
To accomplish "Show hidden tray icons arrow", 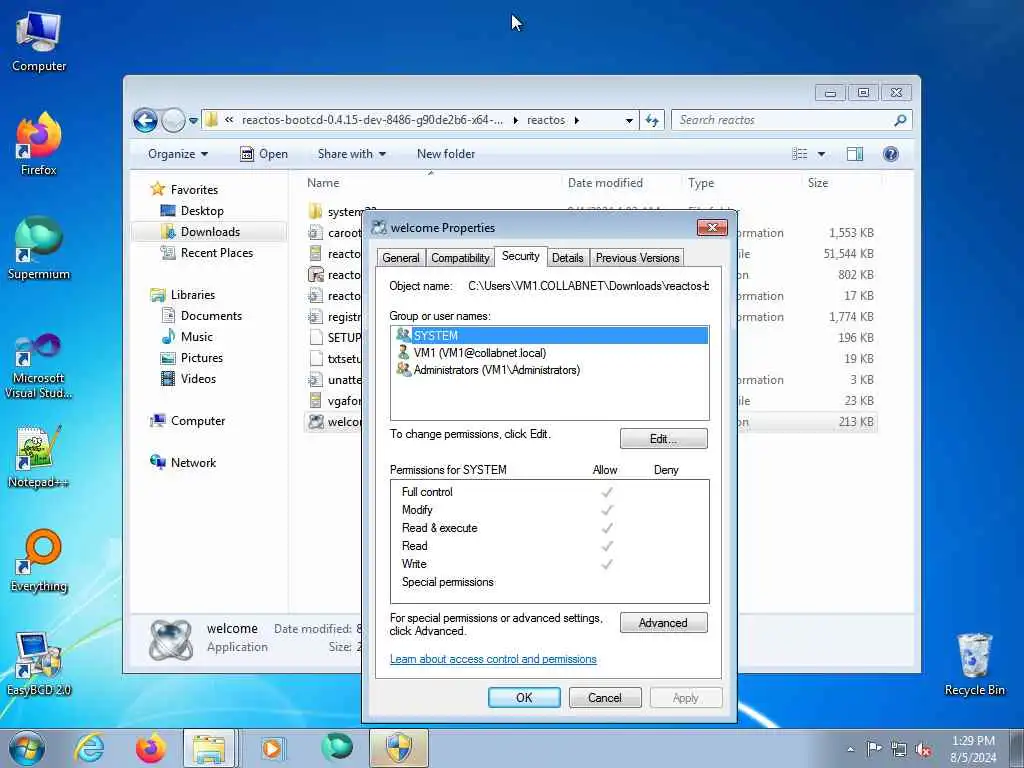I will [x=850, y=749].
